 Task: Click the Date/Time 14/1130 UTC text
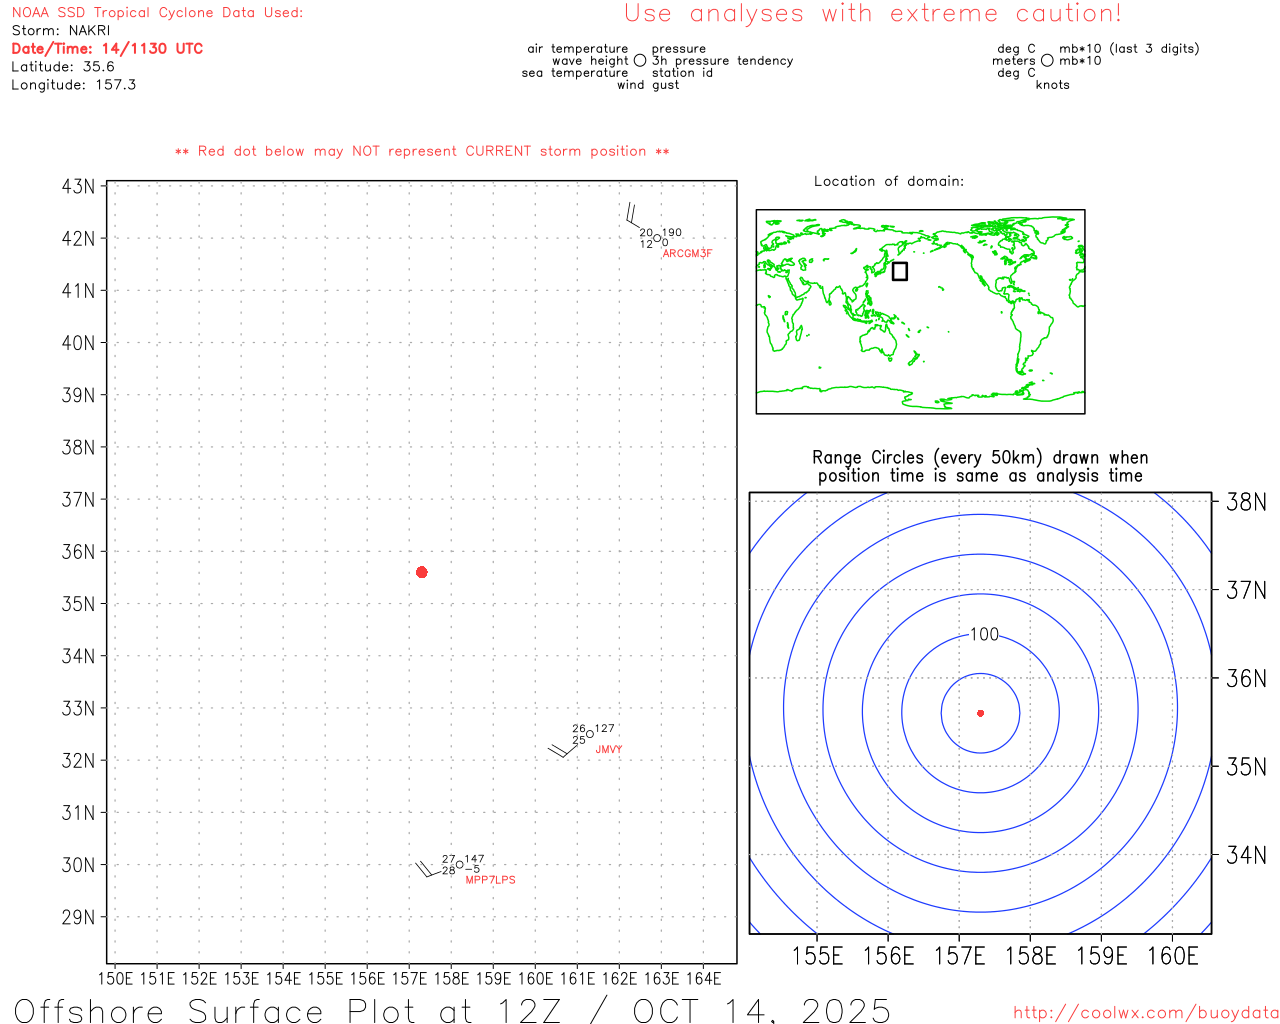(107, 48)
